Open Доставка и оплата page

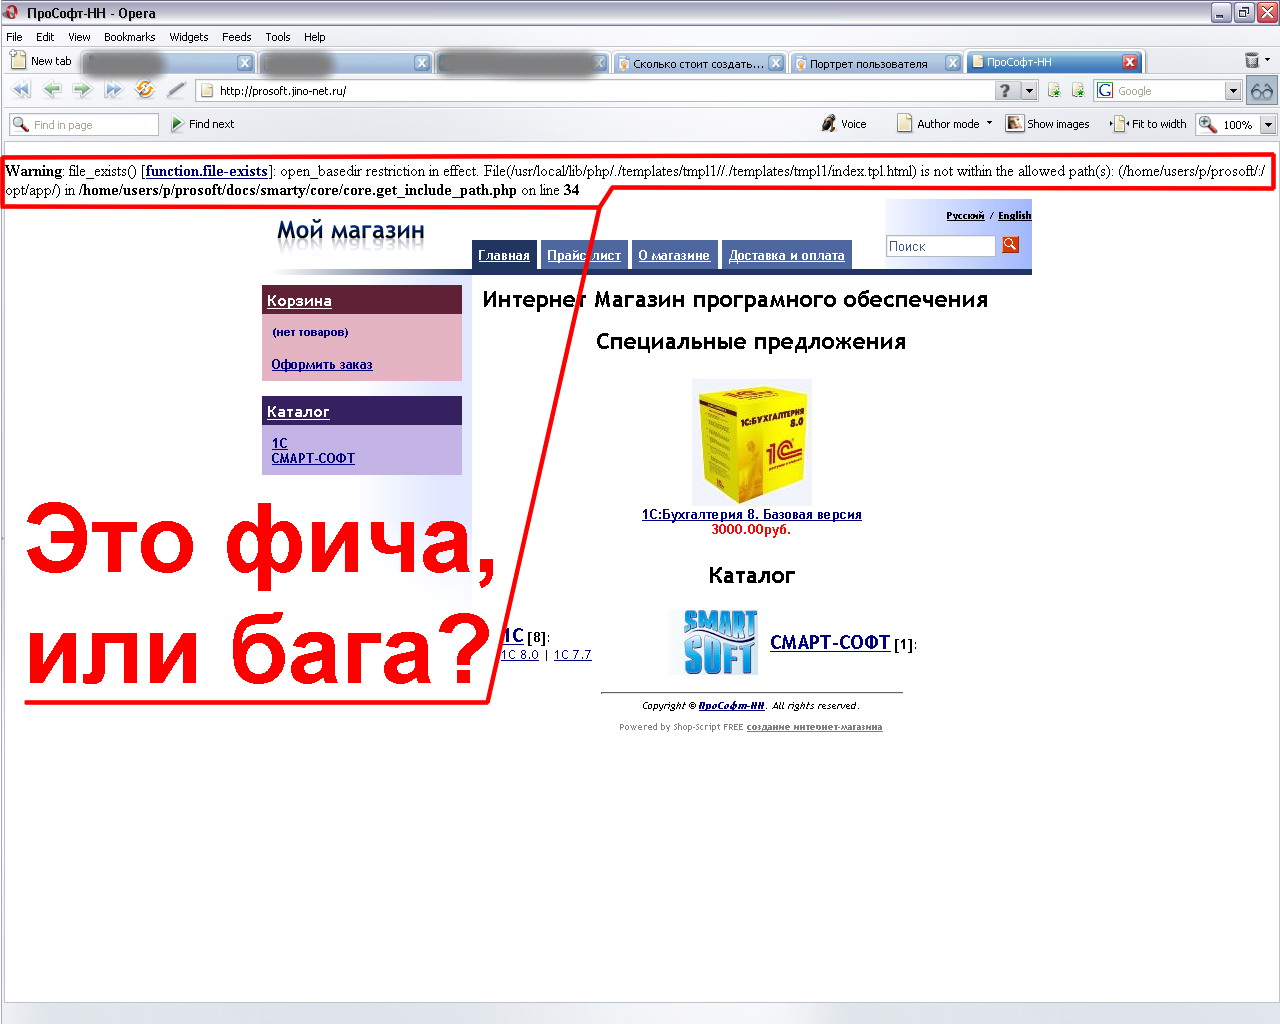[787, 255]
